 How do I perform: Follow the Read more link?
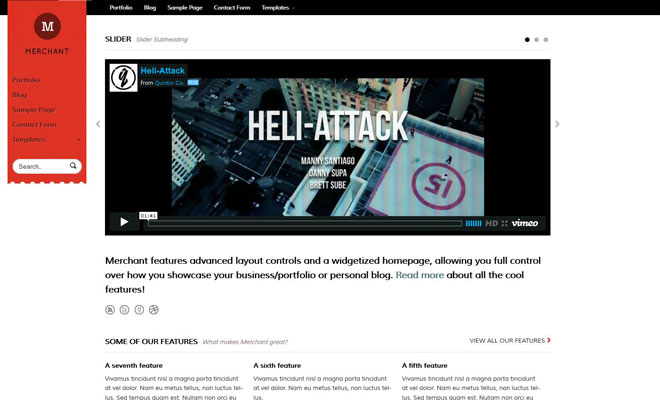point(420,274)
